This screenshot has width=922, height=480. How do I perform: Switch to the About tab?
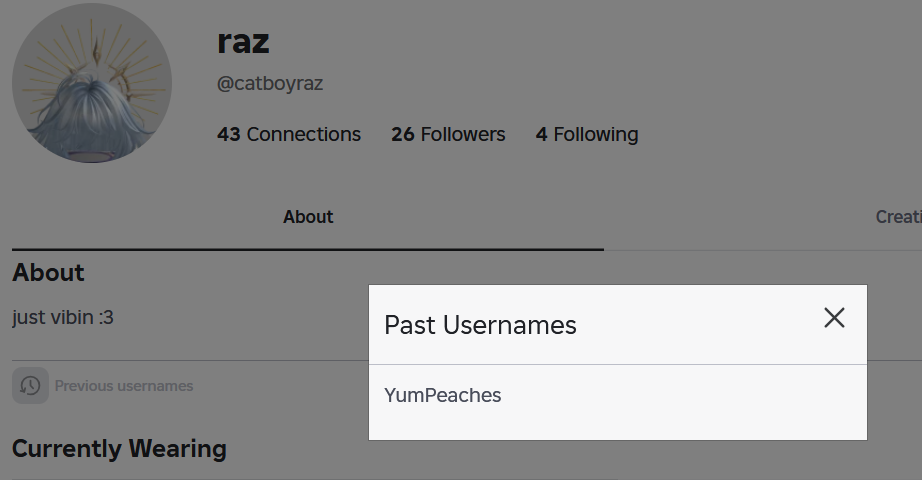click(x=308, y=217)
